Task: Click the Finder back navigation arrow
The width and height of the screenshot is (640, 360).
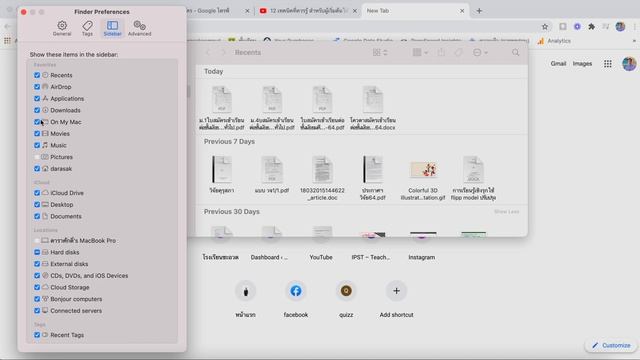Action: (x=208, y=52)
